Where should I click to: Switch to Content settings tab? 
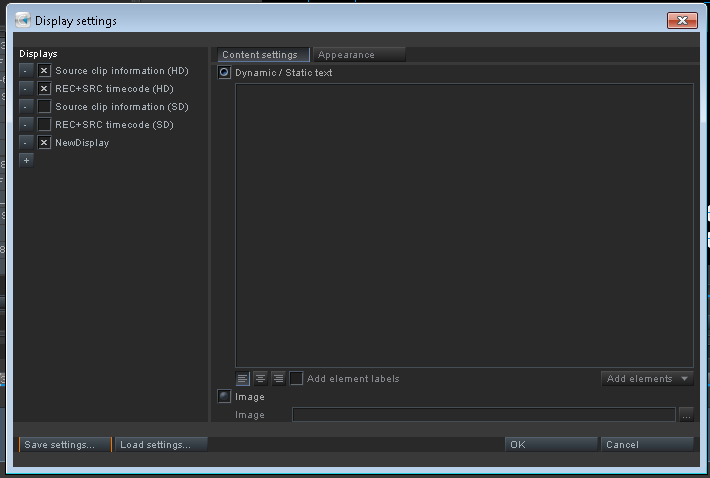tap(264, 55)
